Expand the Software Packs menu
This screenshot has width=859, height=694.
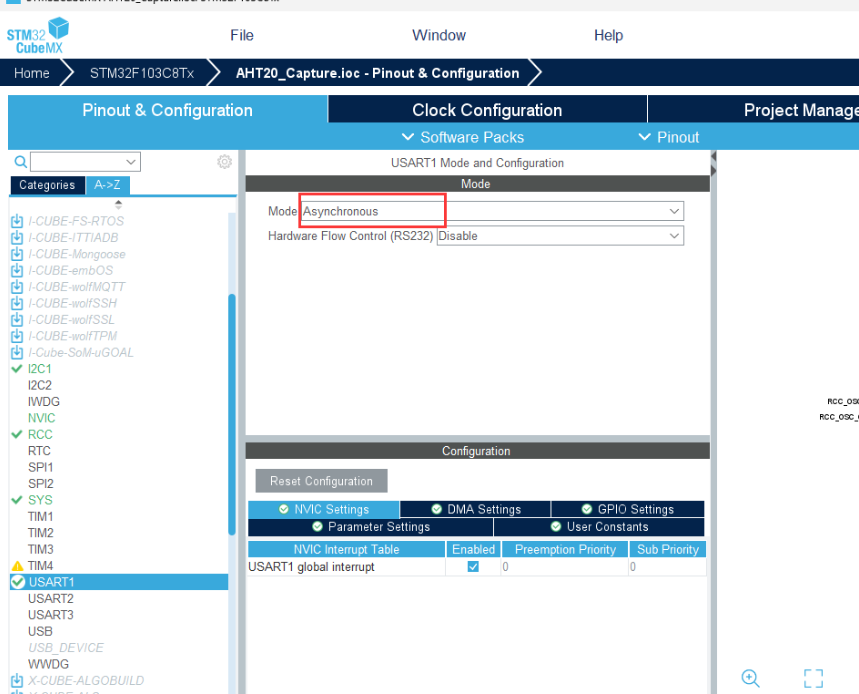pyautogui.click(x=462, y=137)
